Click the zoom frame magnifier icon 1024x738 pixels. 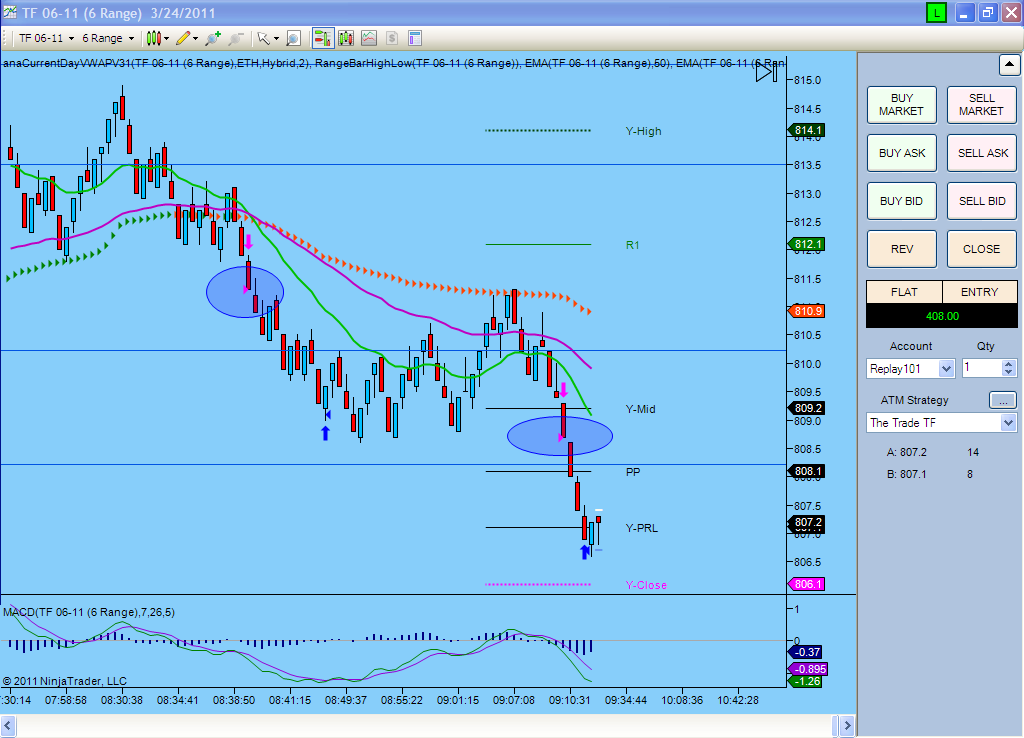pos(294,39)
